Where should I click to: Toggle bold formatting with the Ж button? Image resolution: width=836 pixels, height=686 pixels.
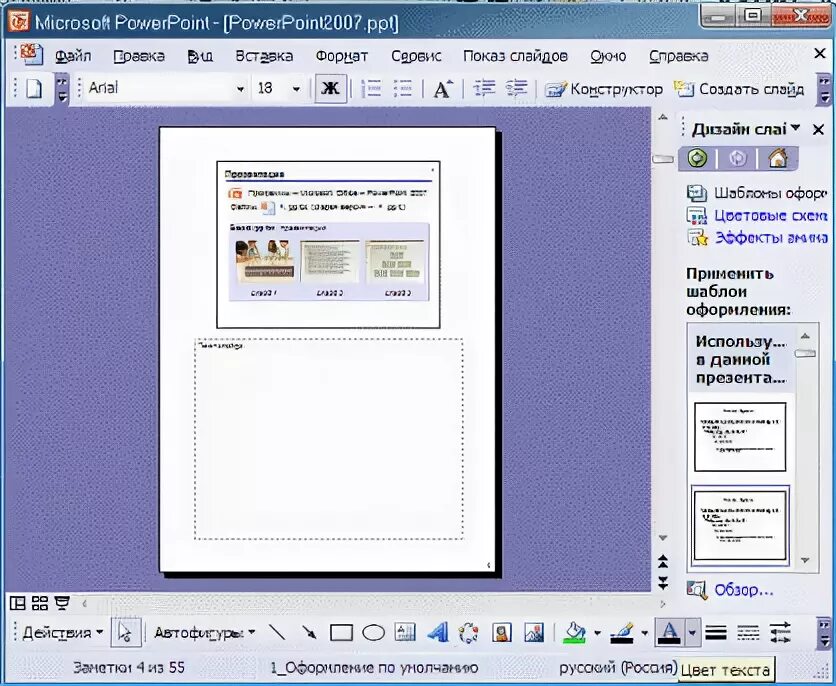(328, 88)
